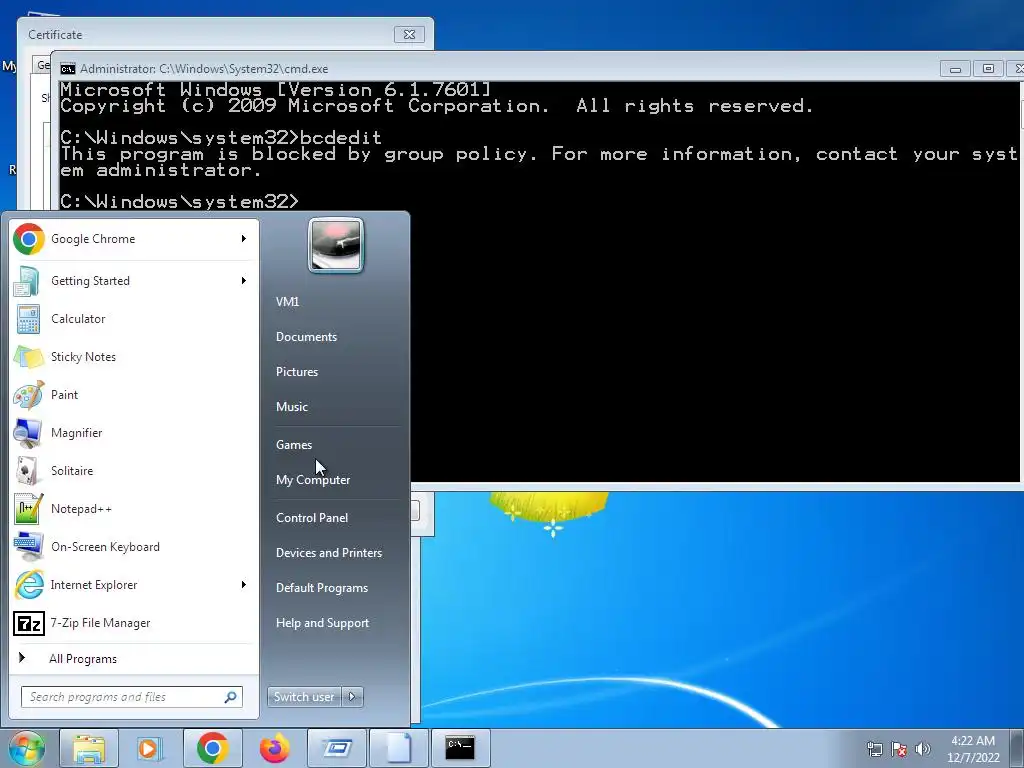1024x768 pixels.
Task: Open Control Panel
Action: (x=312, y=518)
